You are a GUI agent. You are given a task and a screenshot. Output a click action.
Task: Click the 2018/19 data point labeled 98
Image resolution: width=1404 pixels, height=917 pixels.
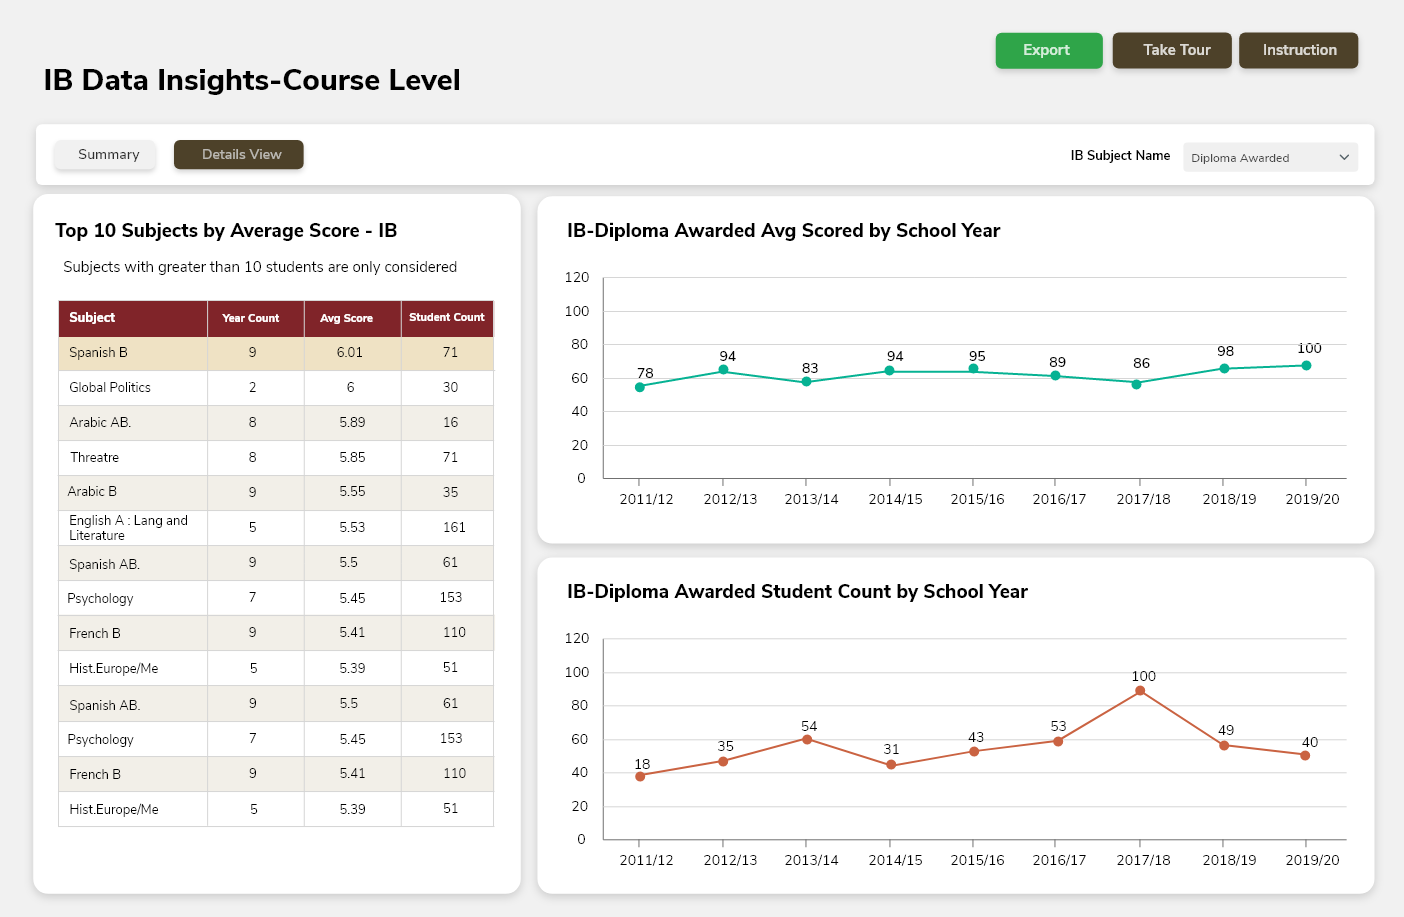click(1224, 369)
